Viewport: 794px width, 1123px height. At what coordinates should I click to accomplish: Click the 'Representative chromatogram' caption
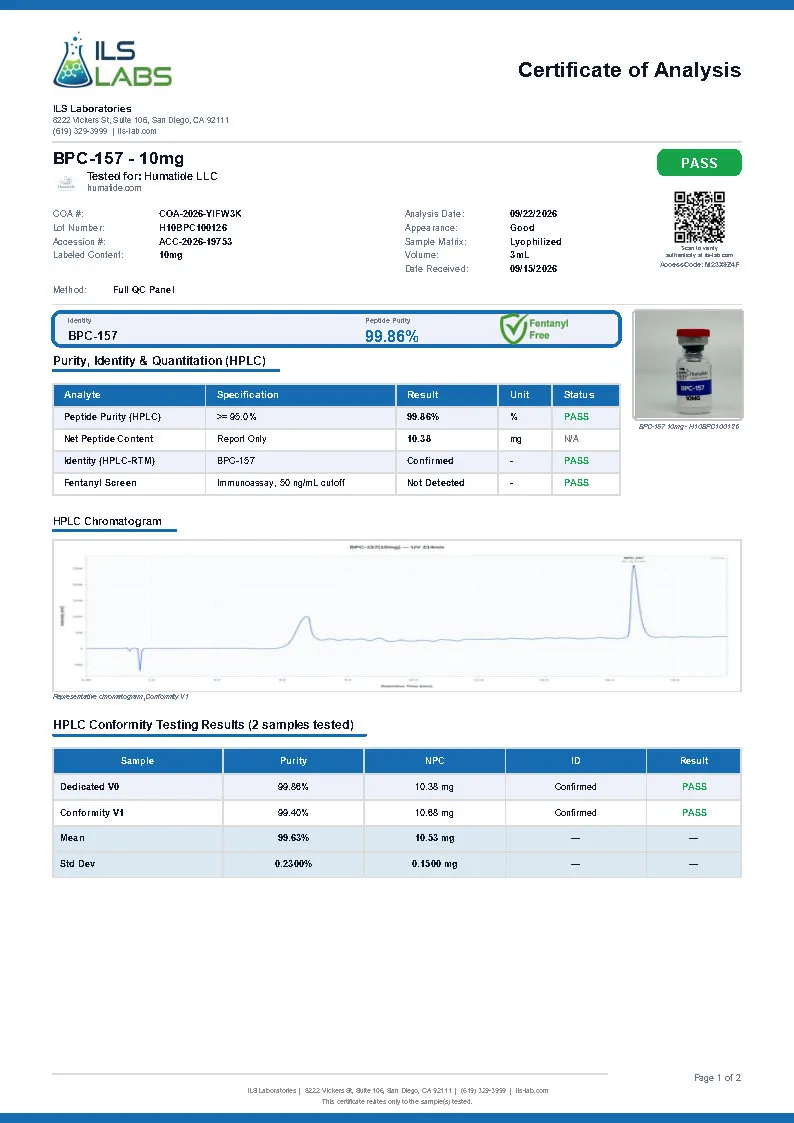tap(120, 696)
